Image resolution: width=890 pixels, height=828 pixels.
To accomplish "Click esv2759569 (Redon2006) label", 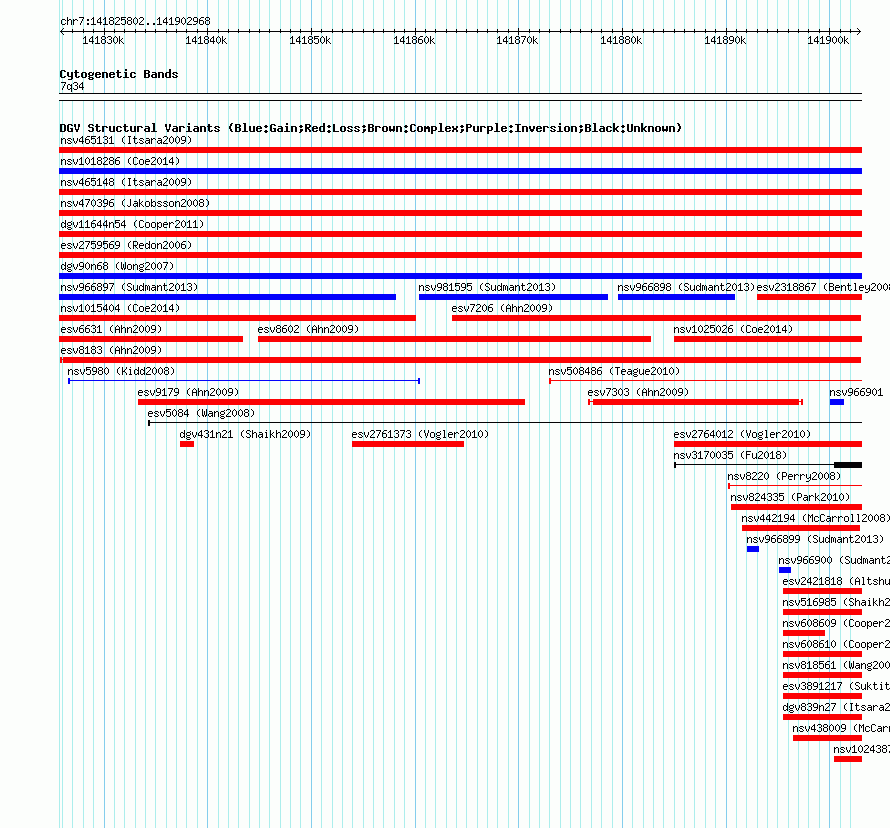I will click(126, 245).
